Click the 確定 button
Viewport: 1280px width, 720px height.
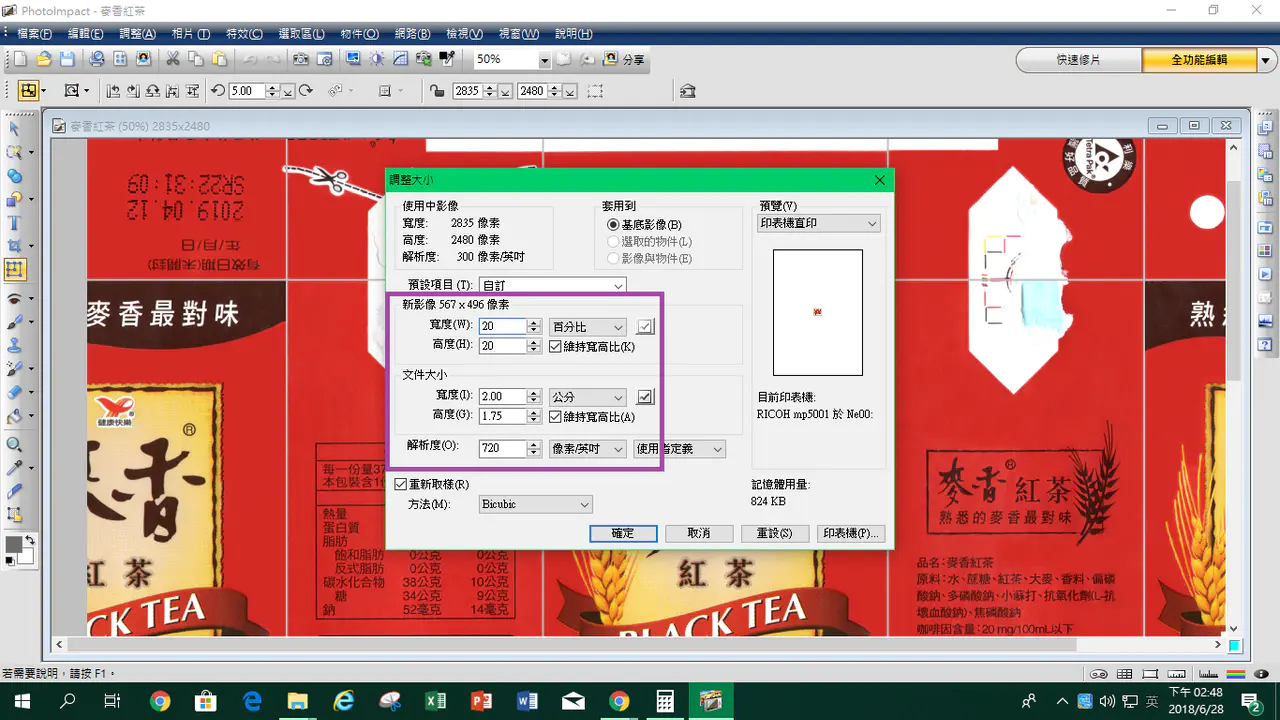pos(623,533)
